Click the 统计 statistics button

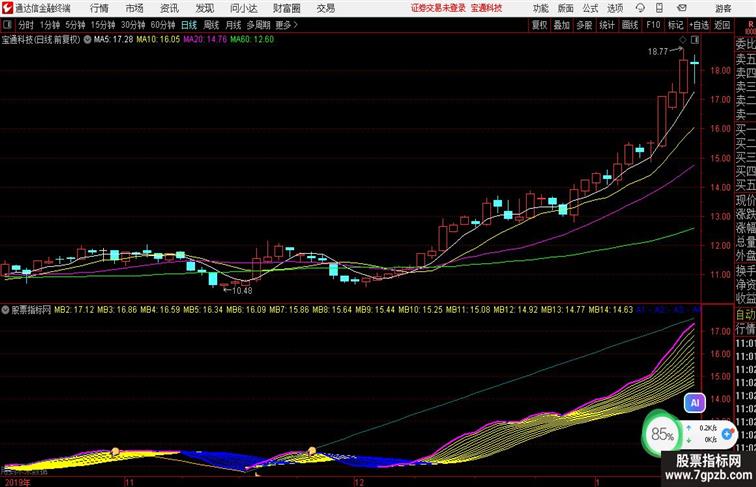coord(607,25)
